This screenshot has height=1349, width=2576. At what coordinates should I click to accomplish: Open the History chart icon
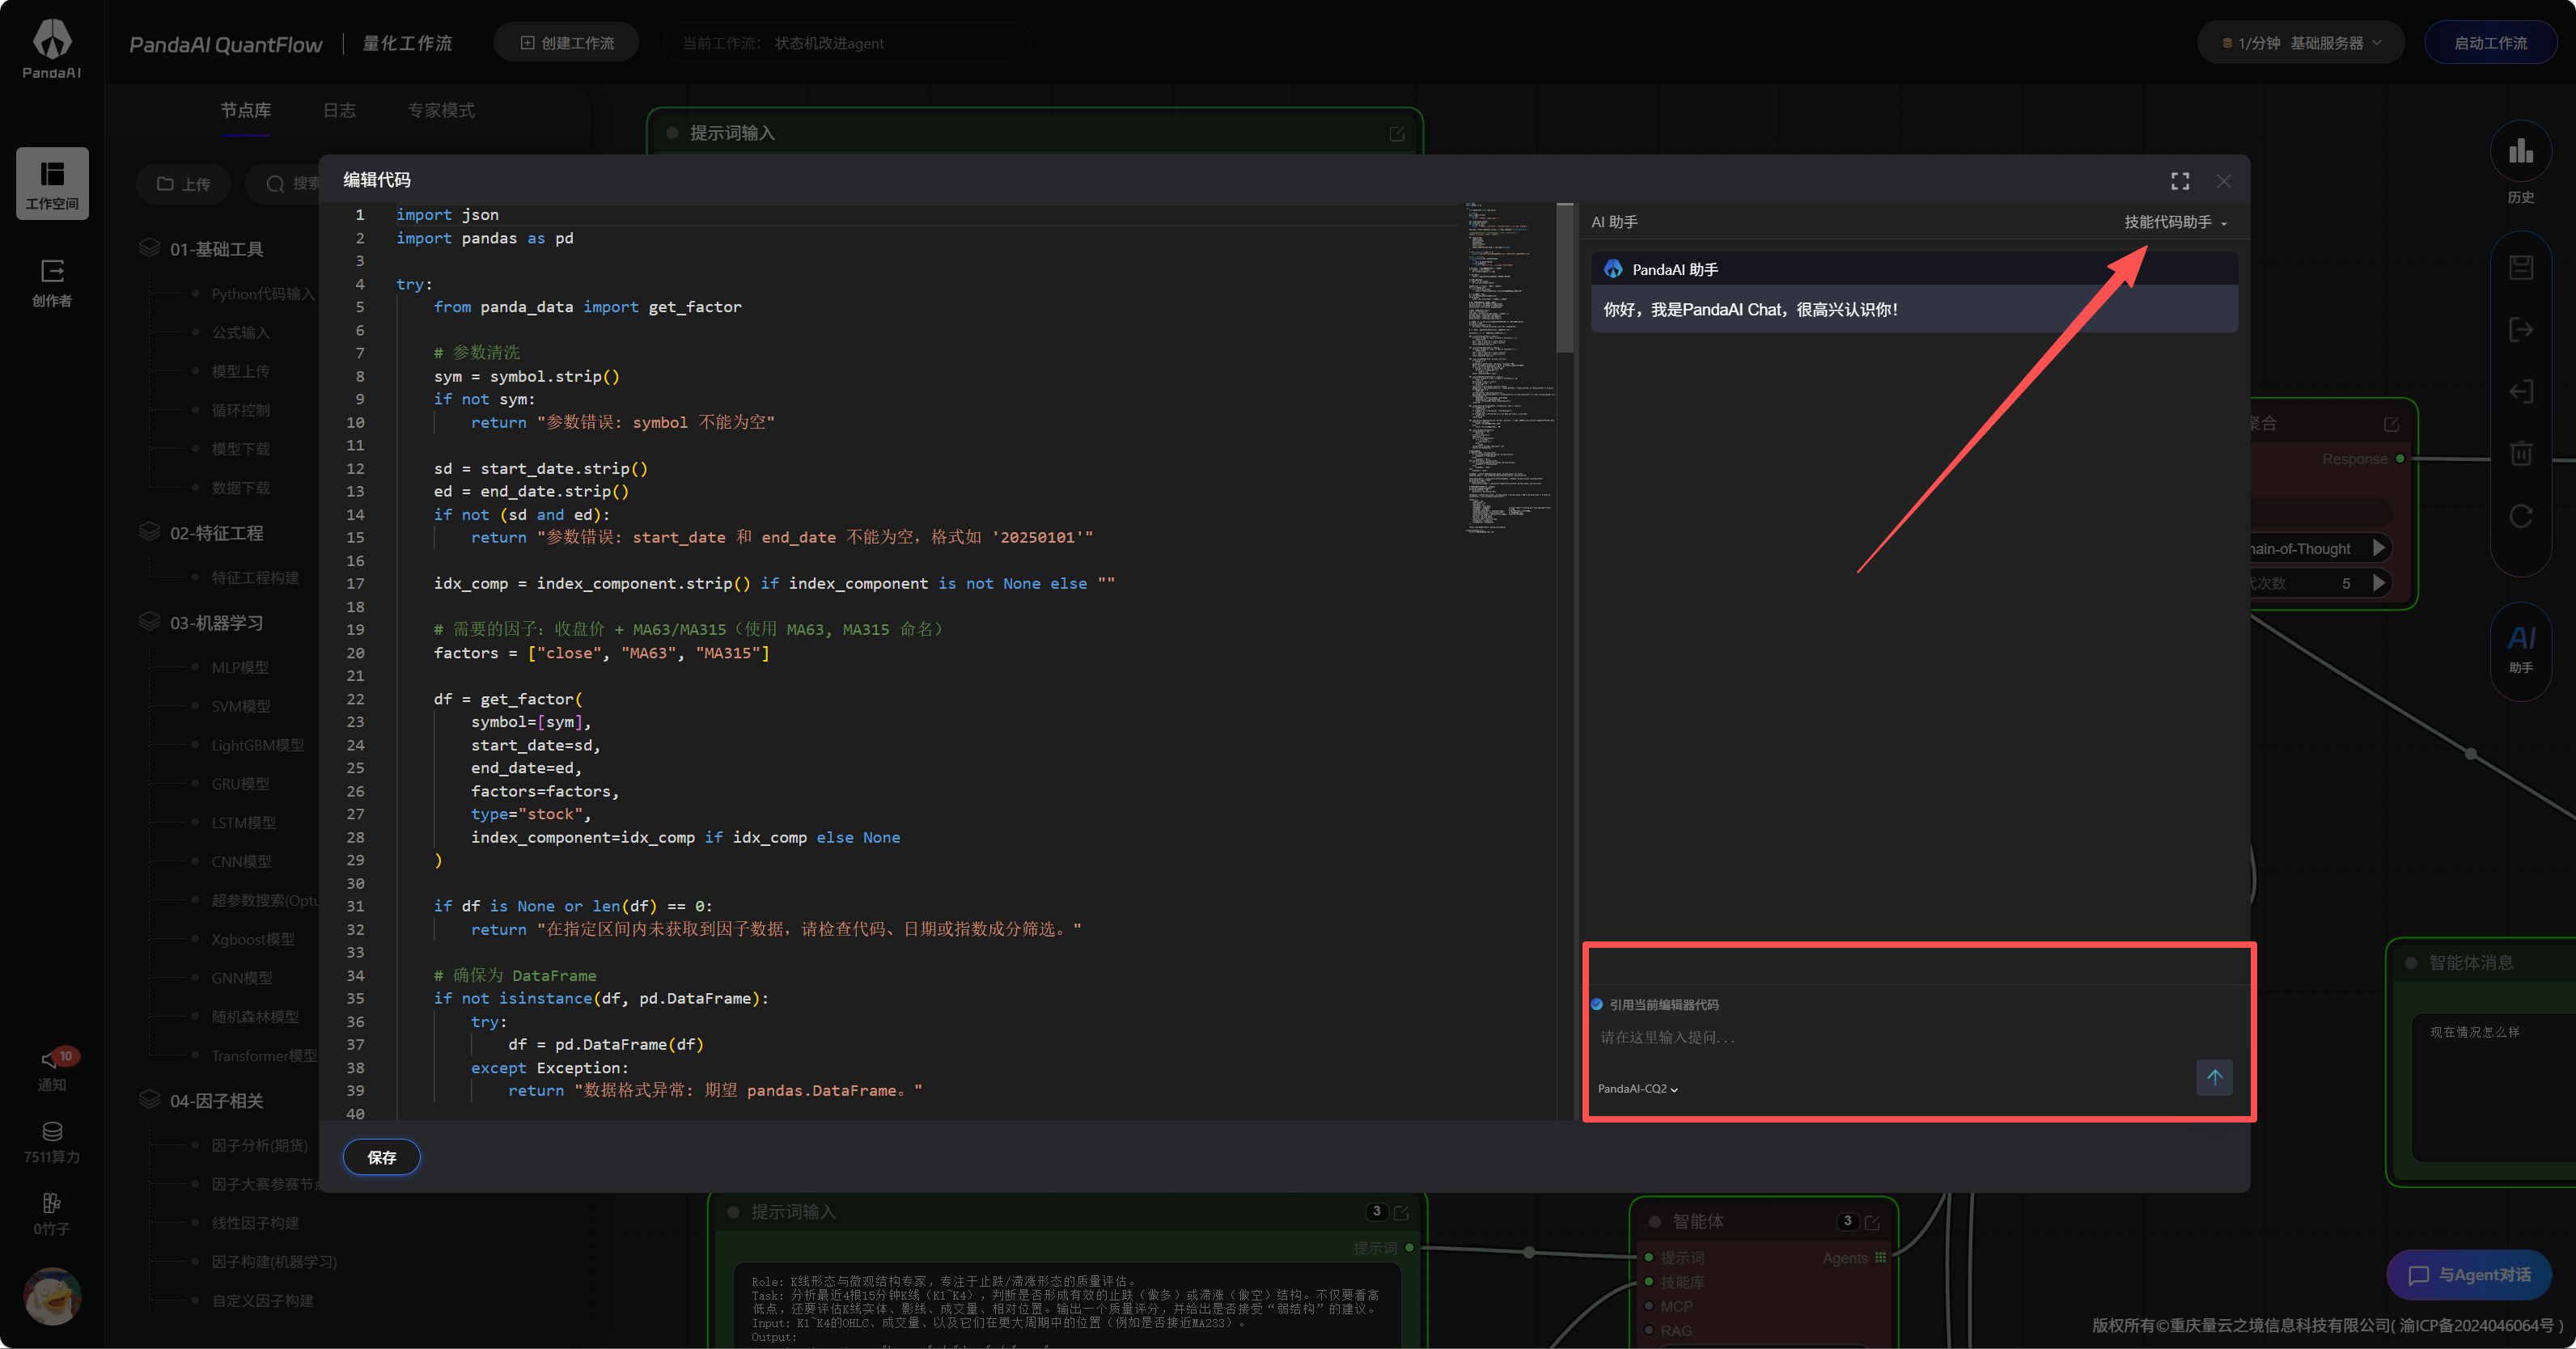[x=2520, y=152]
